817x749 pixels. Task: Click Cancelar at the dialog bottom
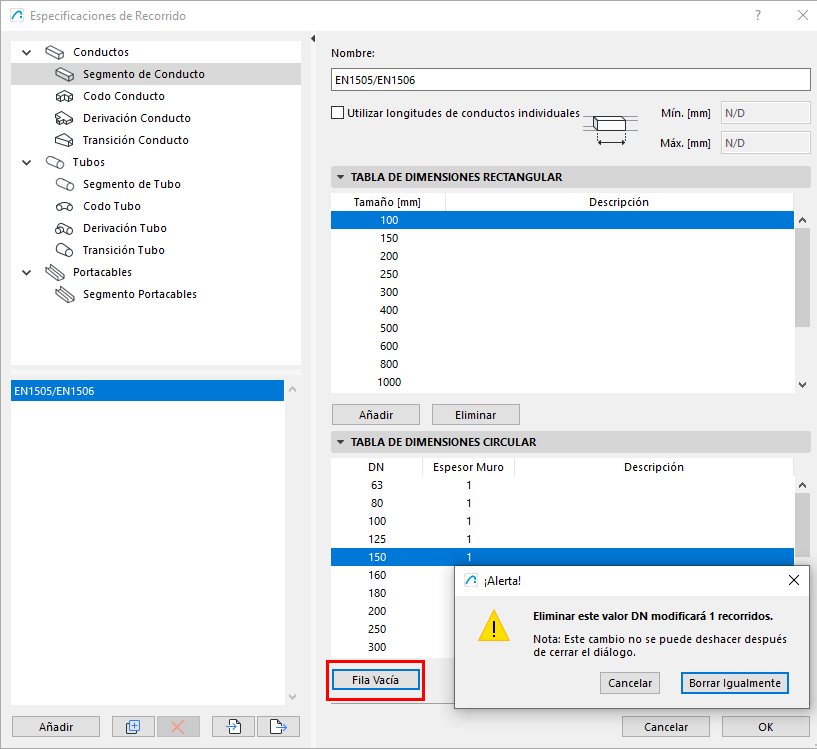click(x=666, y=727)
